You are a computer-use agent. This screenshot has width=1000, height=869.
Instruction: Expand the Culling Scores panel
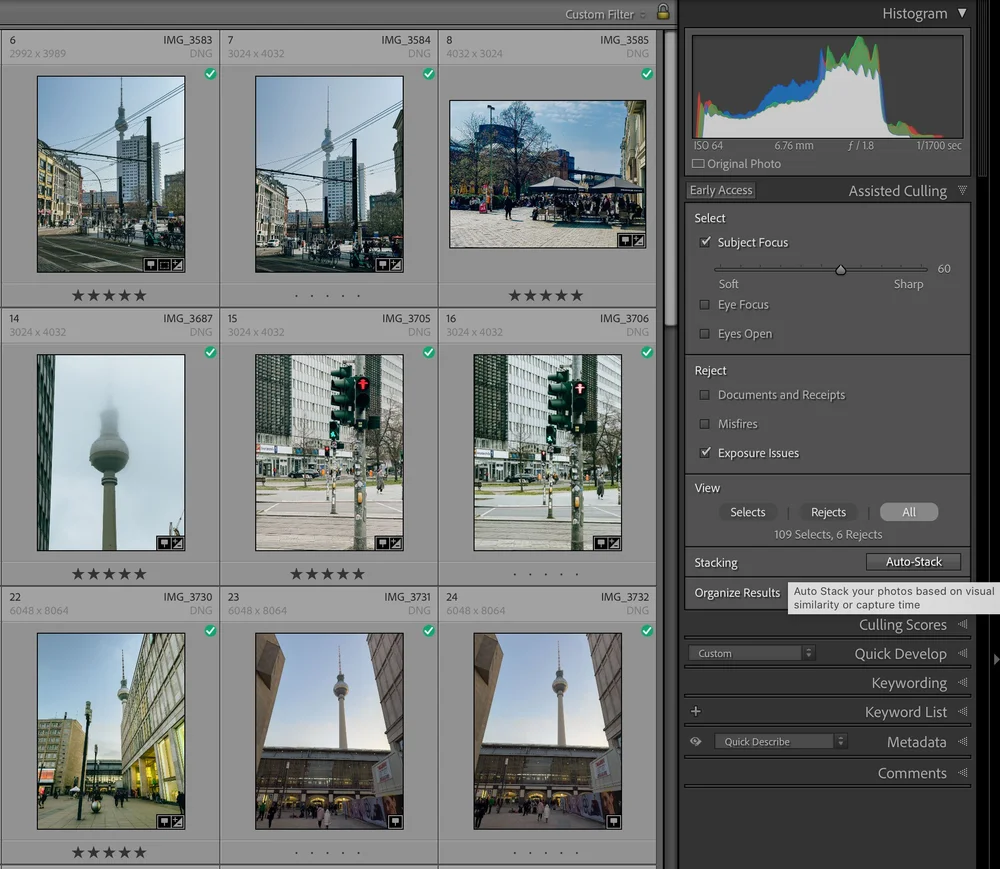point(902,625)
